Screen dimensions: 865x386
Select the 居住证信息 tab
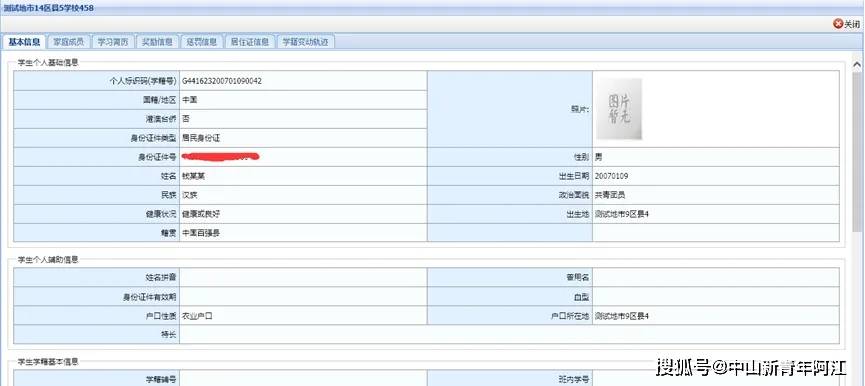(x=250, y=42)
